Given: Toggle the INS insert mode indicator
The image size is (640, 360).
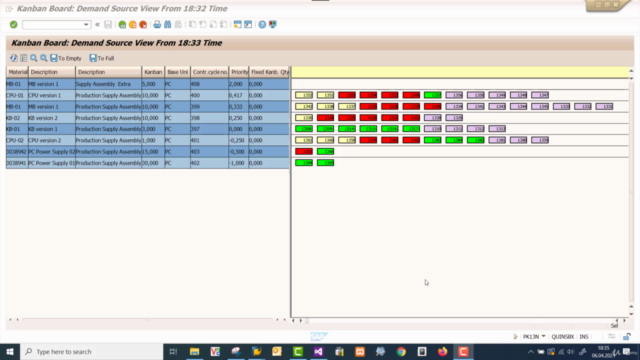Looking at the screenshot, I should pyautogui.click(x=584, y=337).
